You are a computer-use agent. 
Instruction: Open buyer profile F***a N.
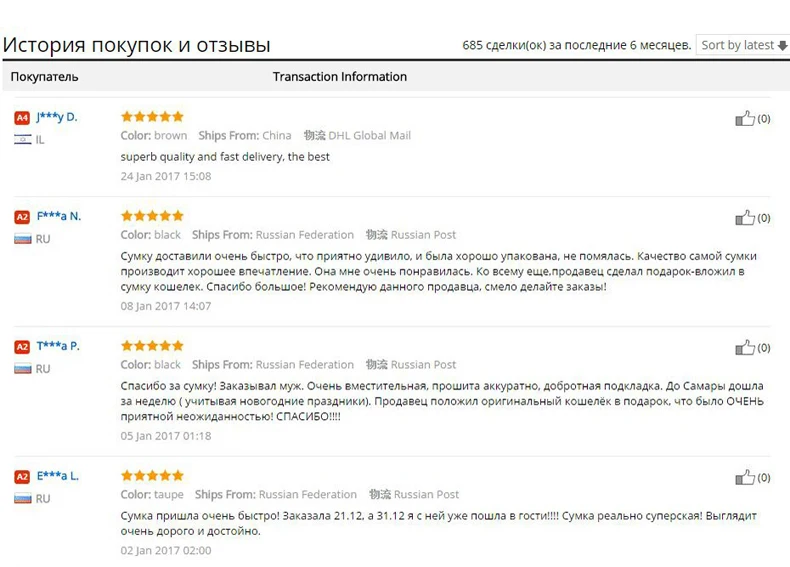pos(59,216)
